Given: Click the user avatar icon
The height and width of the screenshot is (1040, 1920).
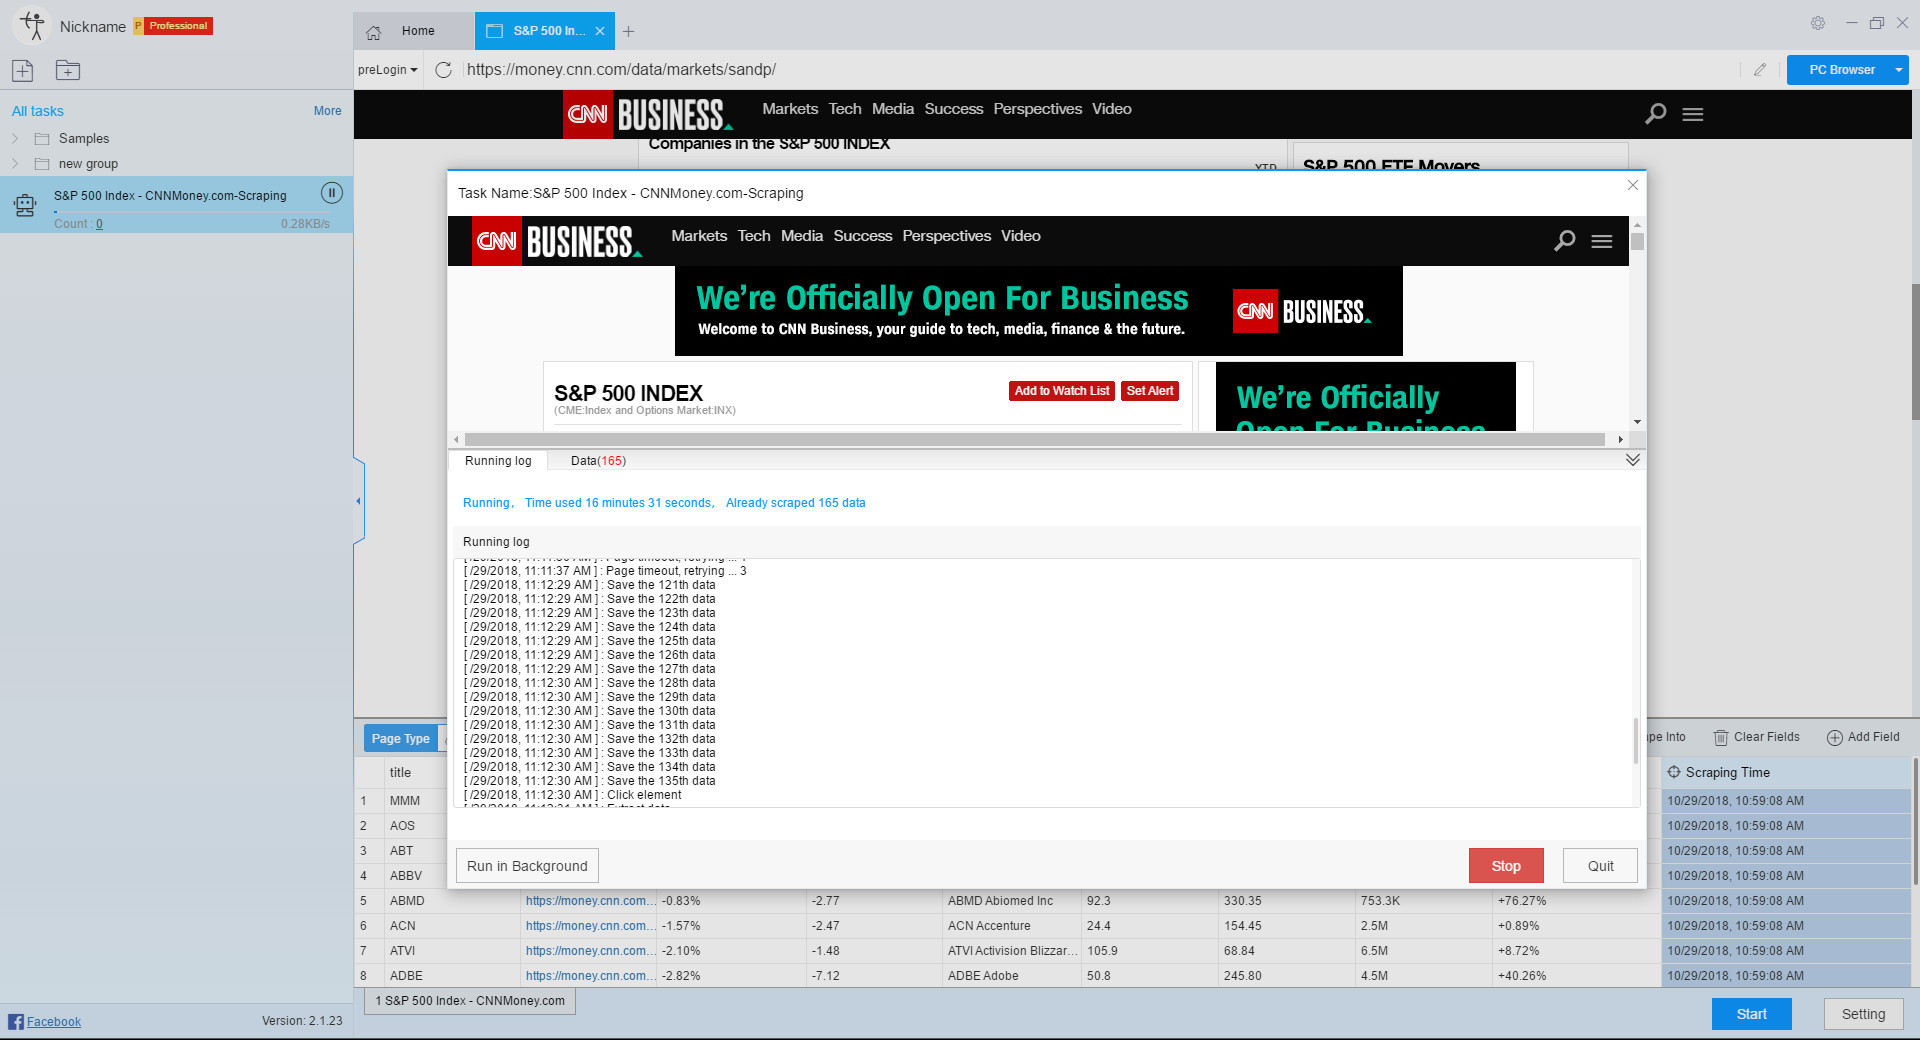Looking at the screenshot, I should [x=32, y=26].
